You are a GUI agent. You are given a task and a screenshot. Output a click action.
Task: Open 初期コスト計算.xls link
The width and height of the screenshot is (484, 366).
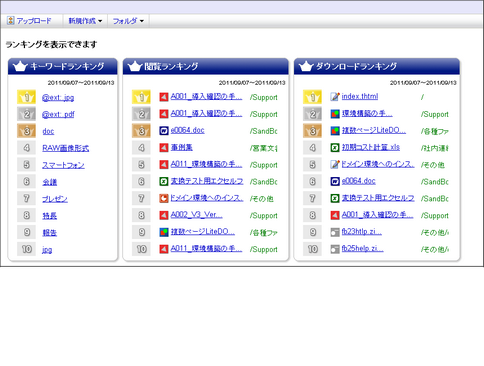click(371, 147)
